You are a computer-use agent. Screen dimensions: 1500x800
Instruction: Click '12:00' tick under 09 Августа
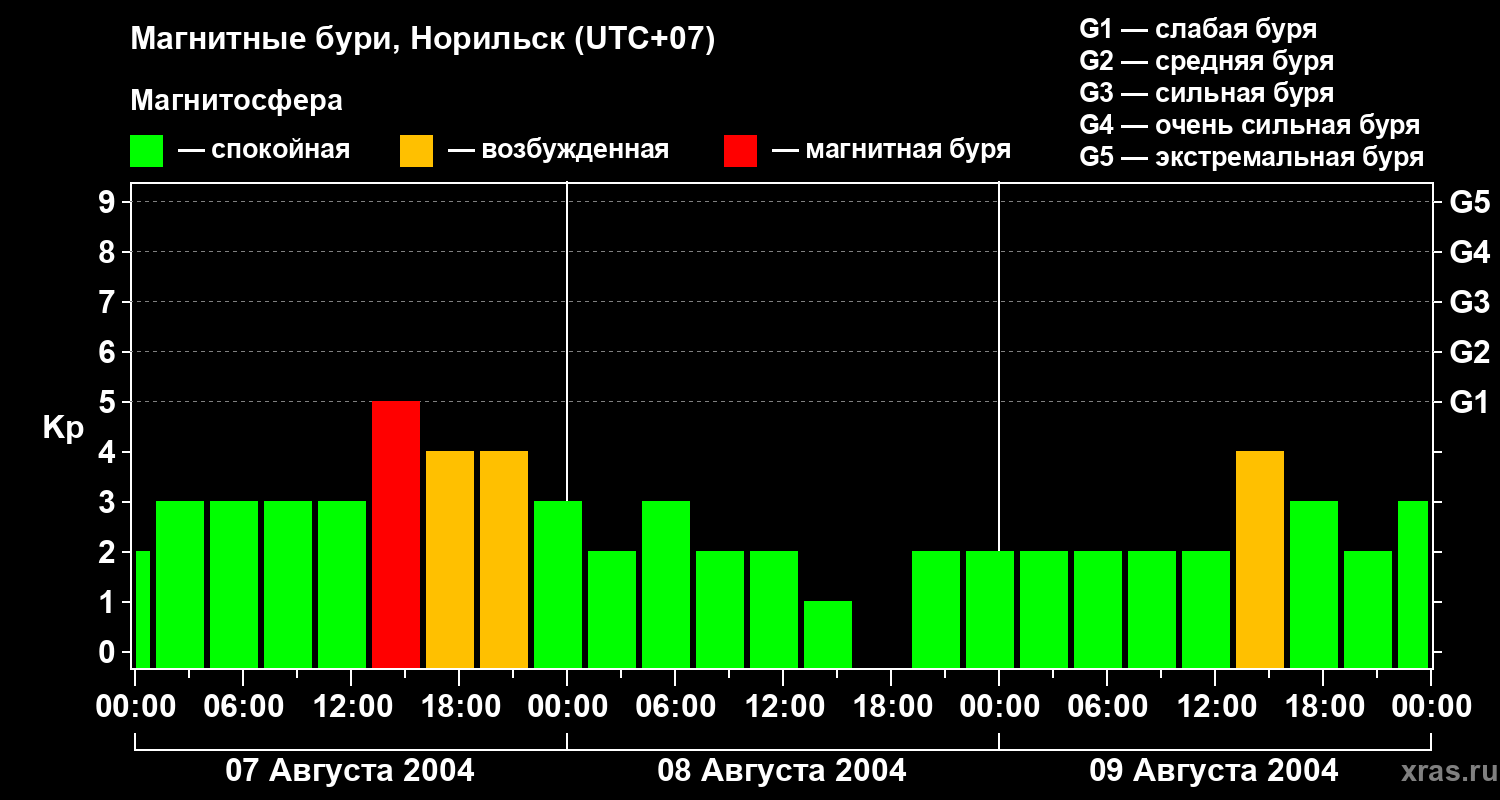1215,707
